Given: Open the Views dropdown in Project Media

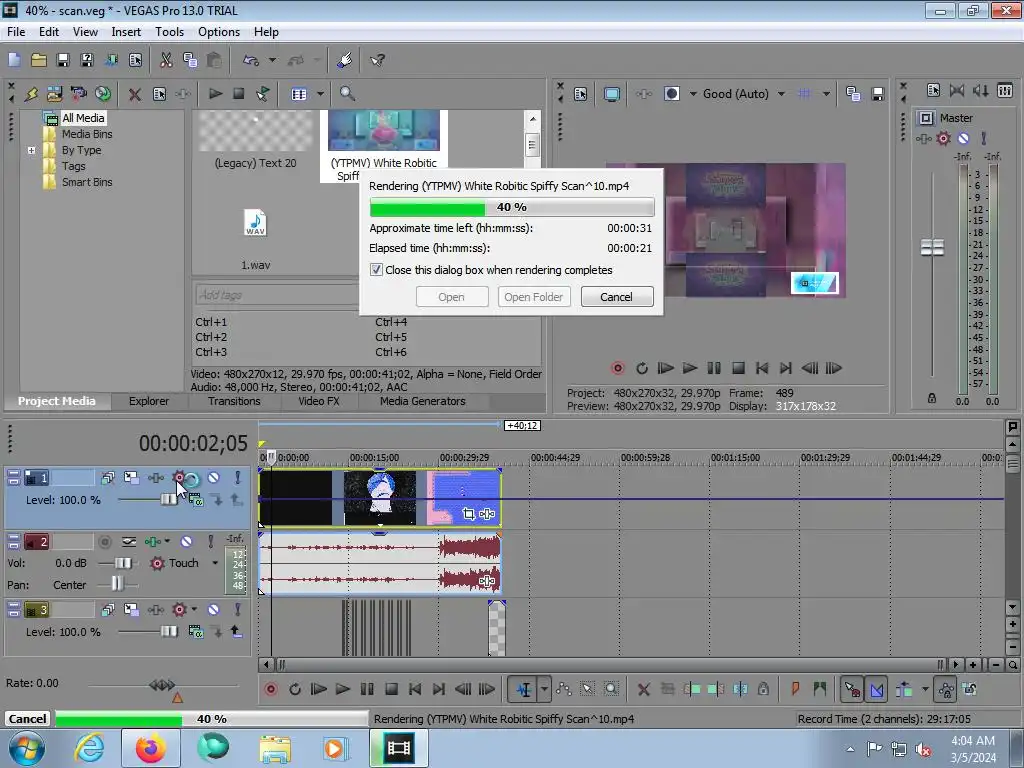Looking at the screenshot, I should 320,94.
